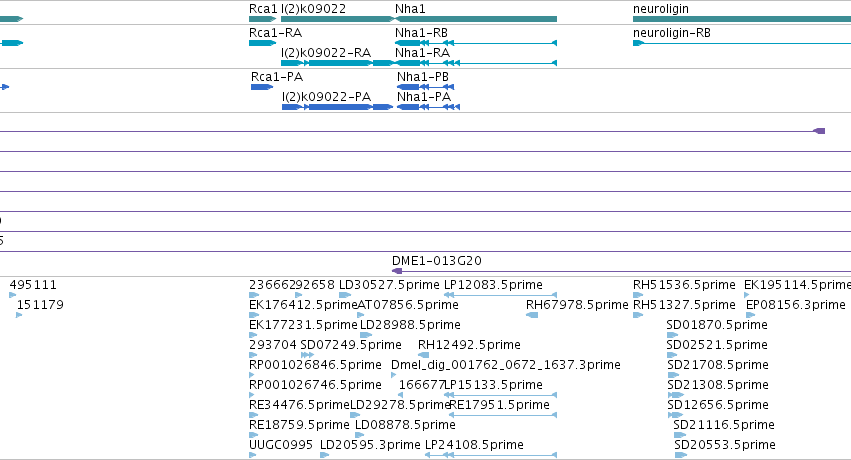Click the Rca1-PA protein arrow
The image size is (851, 460).
click(x=262, y=87)
